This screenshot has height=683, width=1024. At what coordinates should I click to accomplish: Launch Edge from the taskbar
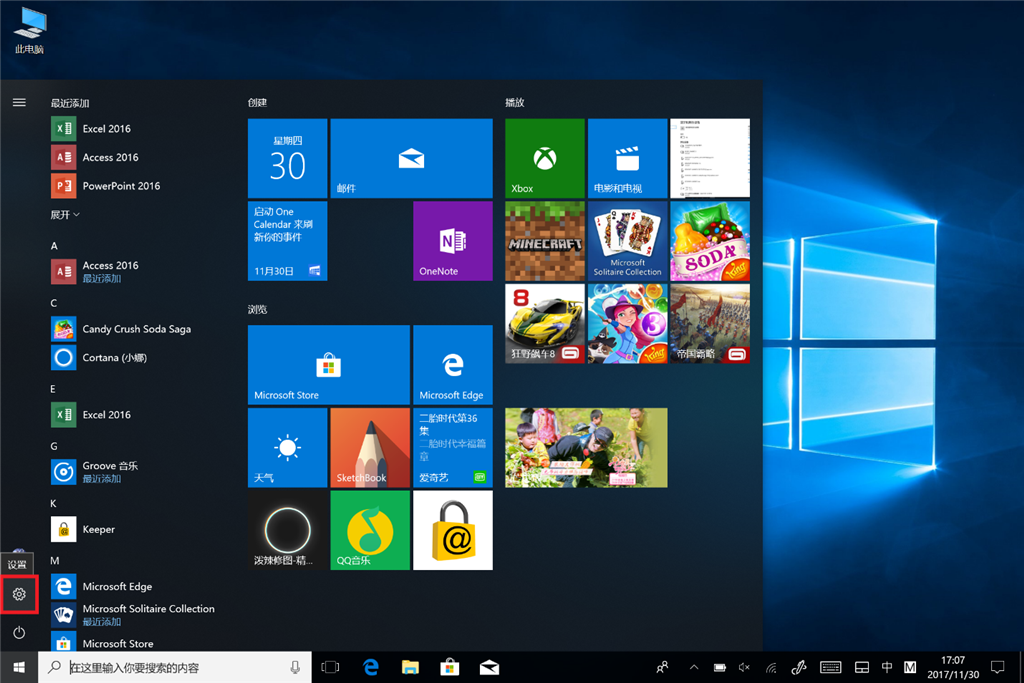pos(371,667)
